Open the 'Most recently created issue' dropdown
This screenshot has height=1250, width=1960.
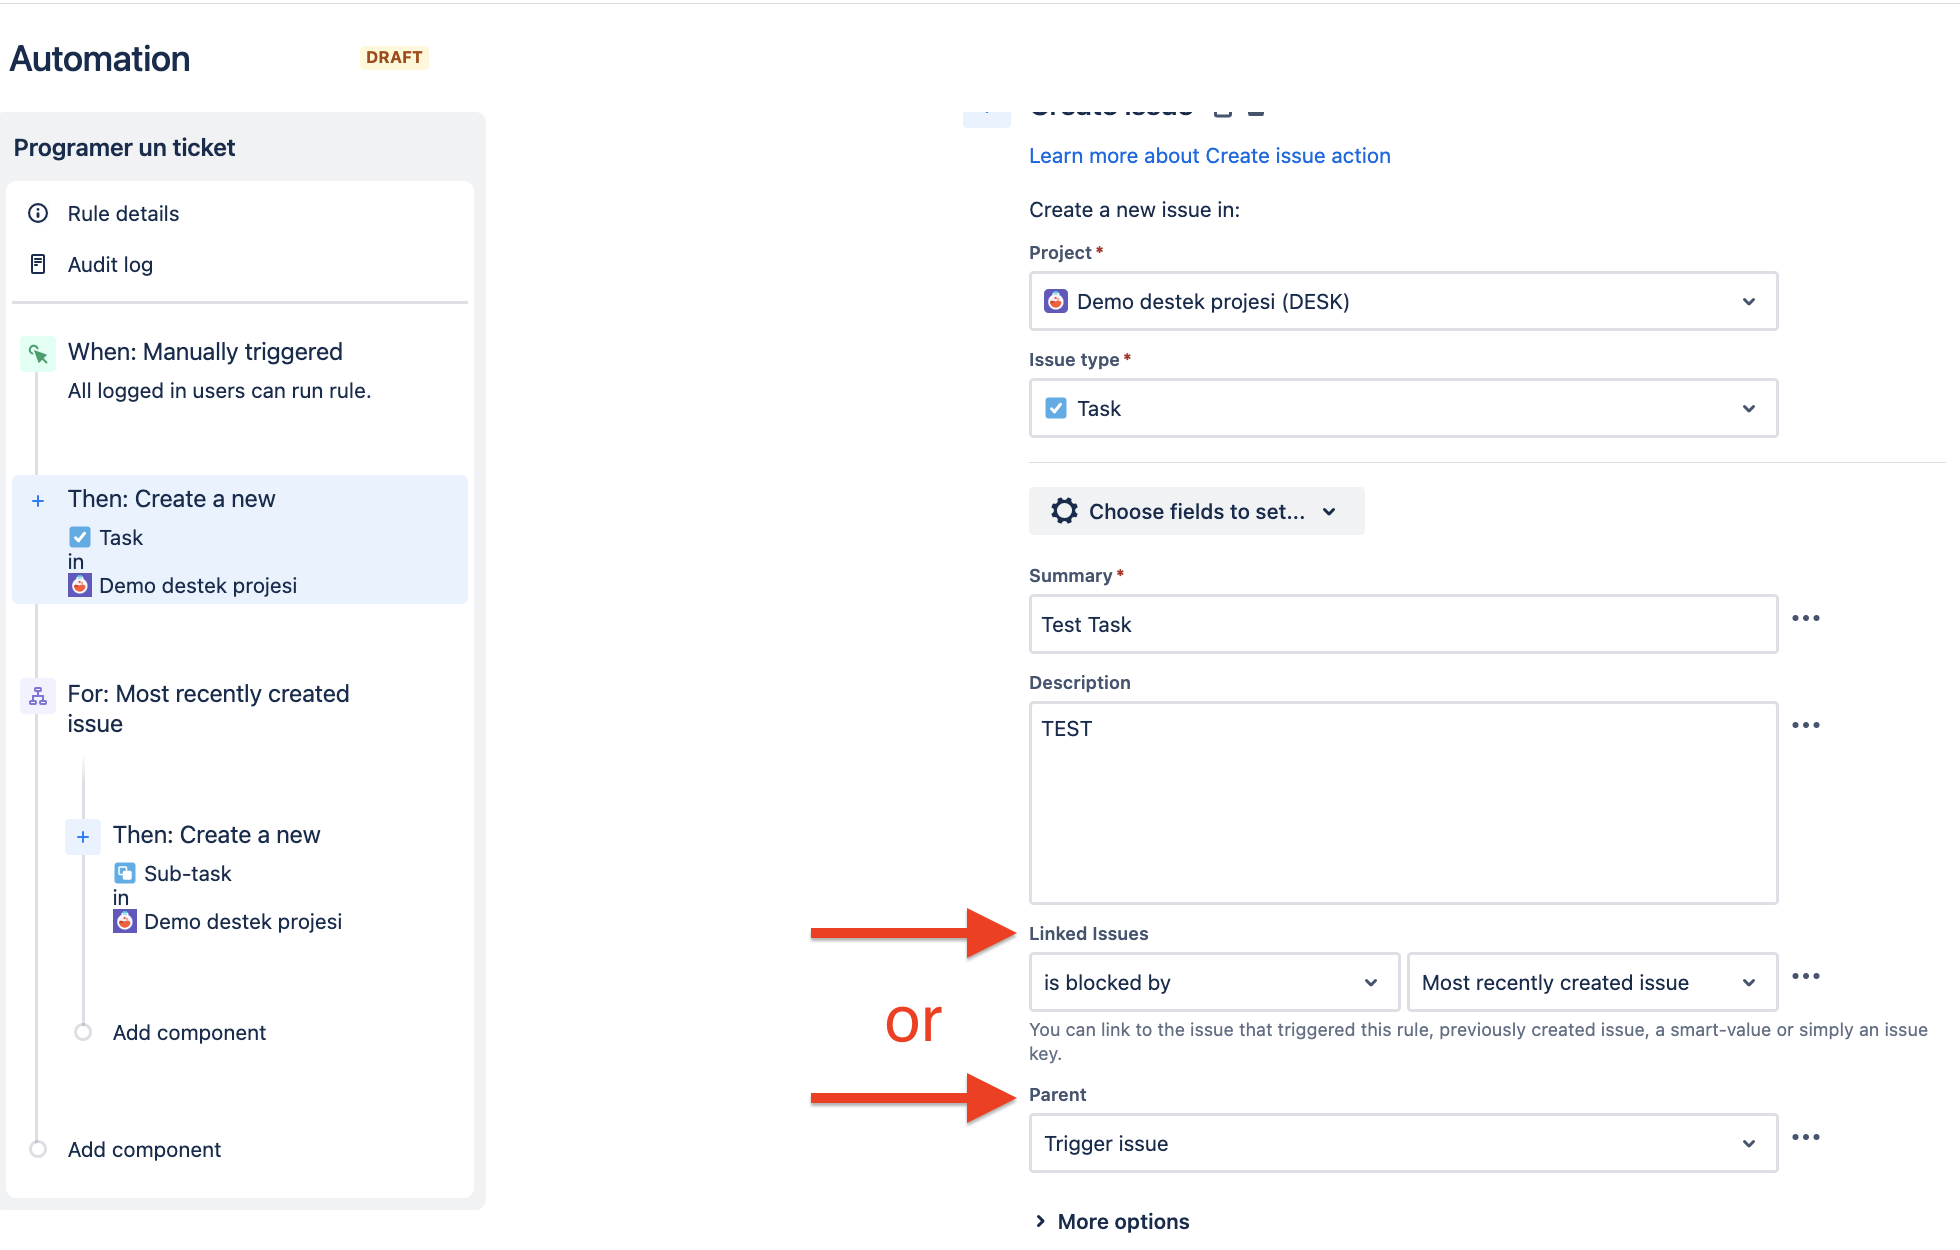pos(1590,982)
